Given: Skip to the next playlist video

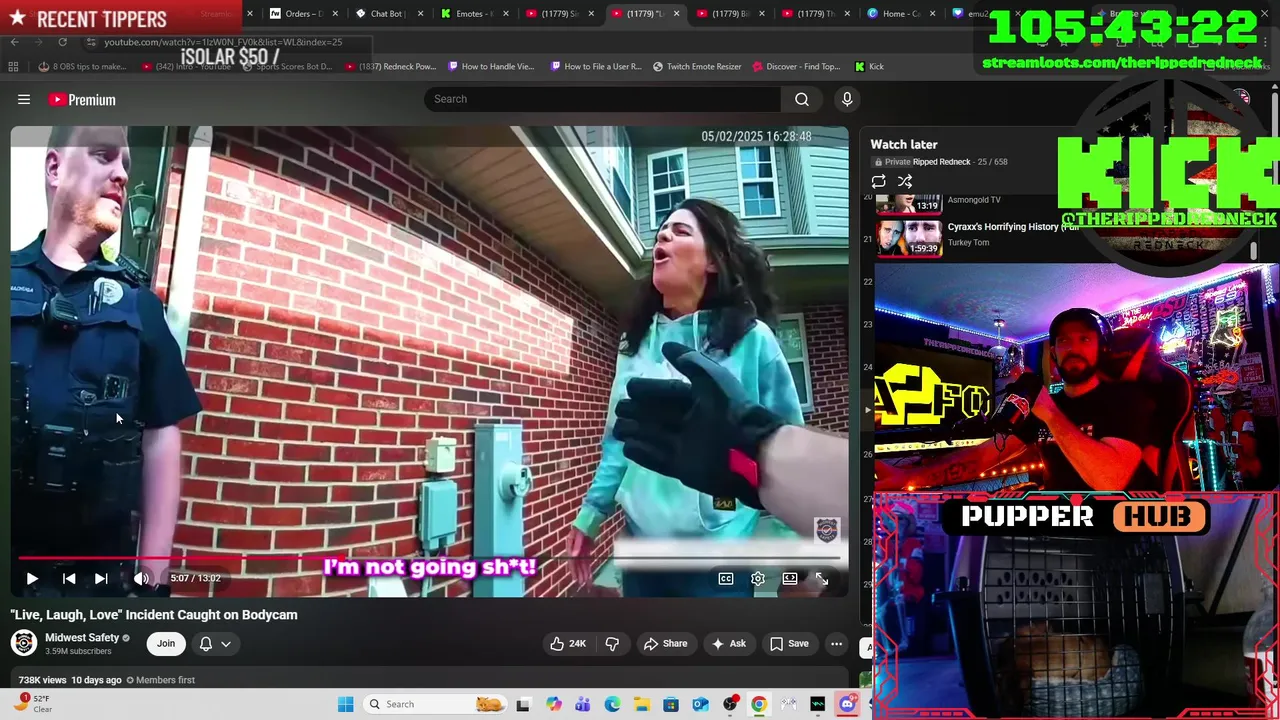Looking at the screenshot, I should coord(101,578).
